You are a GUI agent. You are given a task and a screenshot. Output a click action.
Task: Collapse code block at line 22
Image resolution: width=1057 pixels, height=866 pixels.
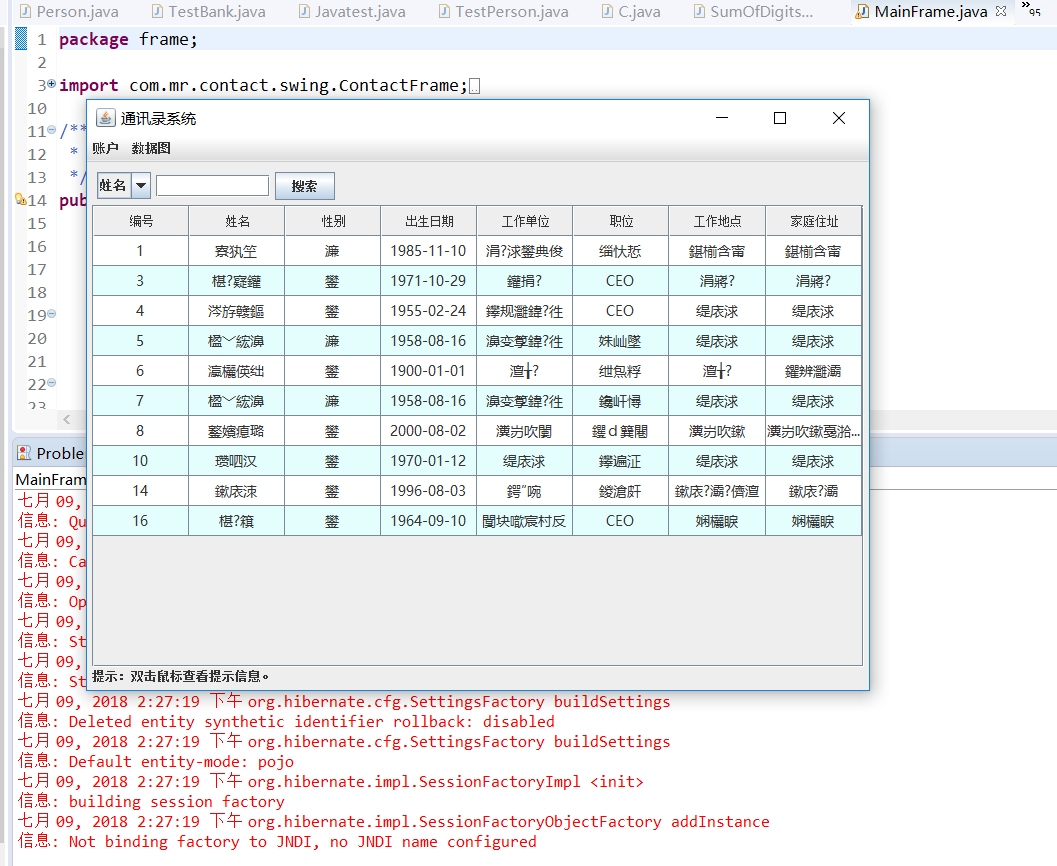point(51,383)
